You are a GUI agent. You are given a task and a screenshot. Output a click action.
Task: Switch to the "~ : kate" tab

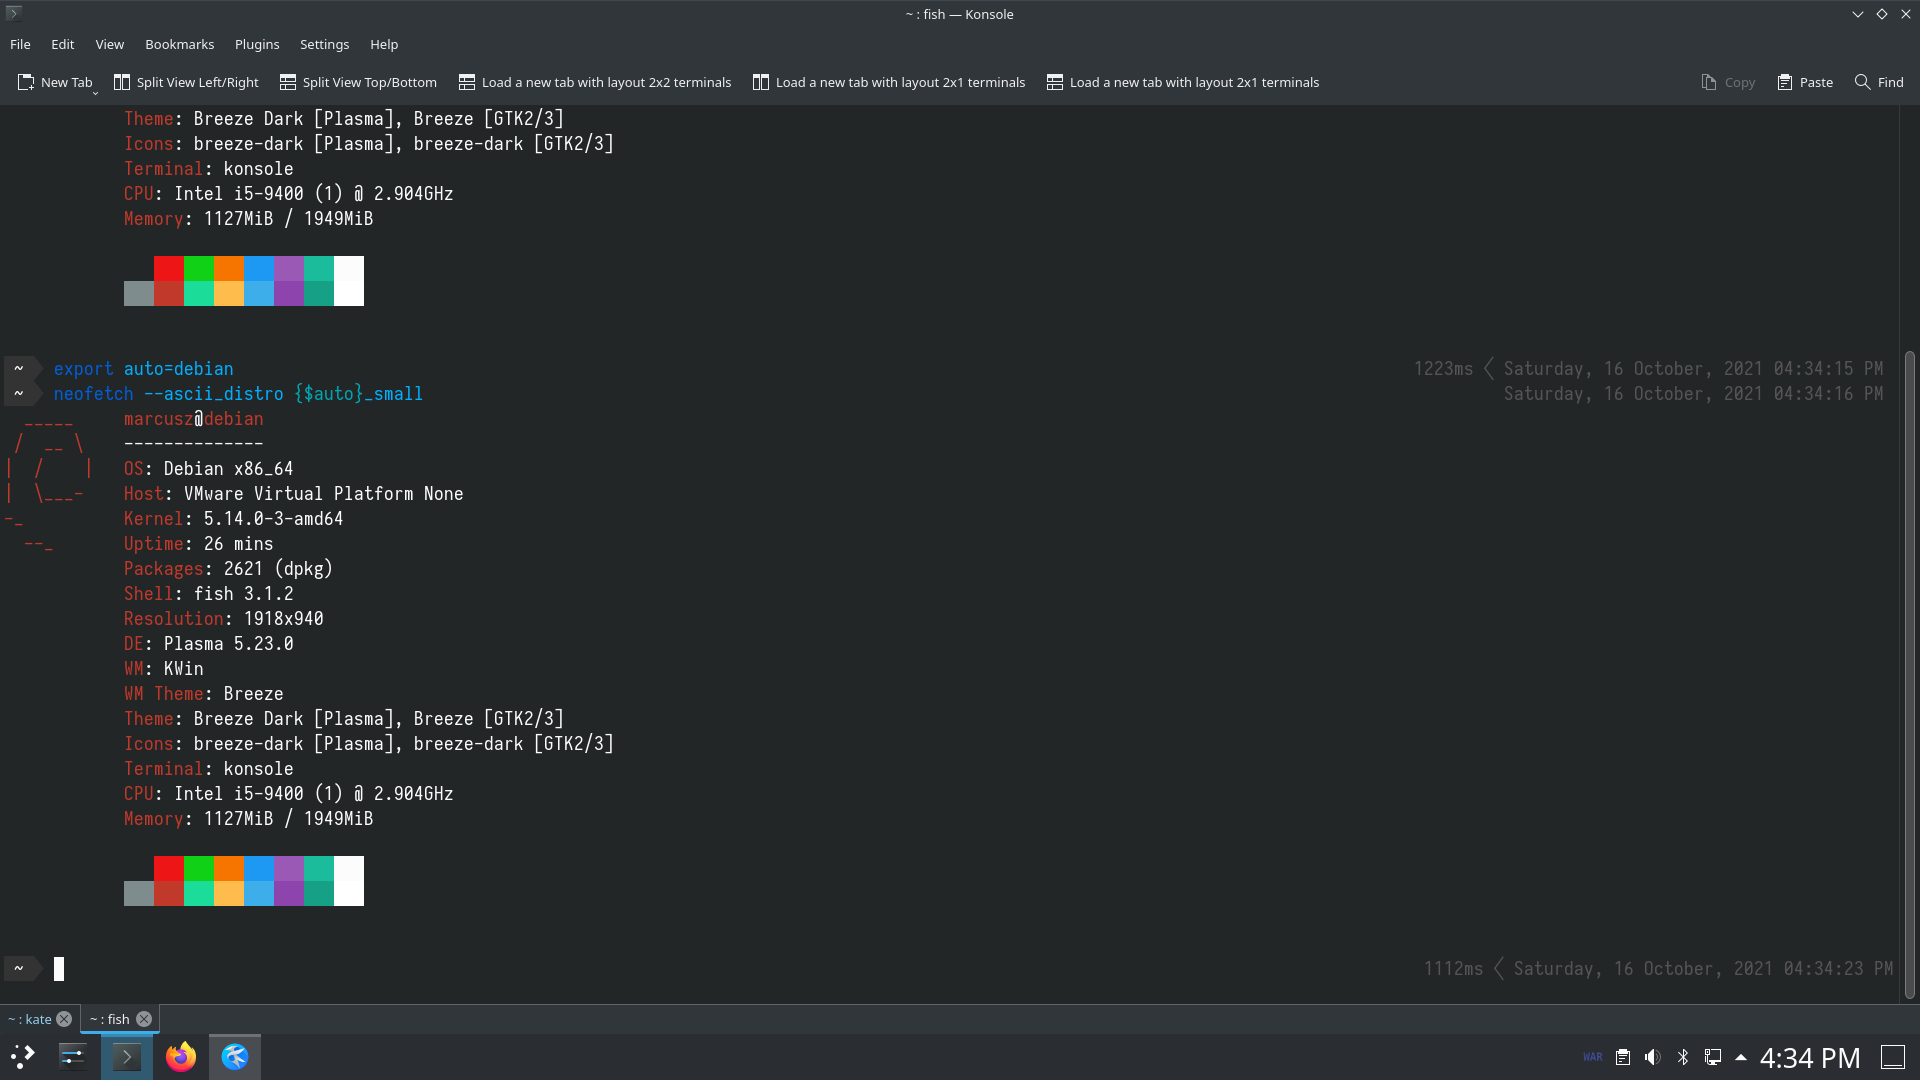pos(32,1018)
